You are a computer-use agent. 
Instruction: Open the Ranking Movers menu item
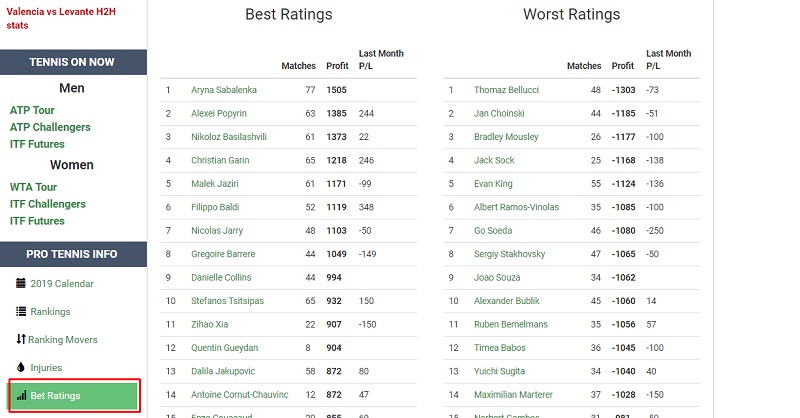pyautogui.click(x=64, y=339)
